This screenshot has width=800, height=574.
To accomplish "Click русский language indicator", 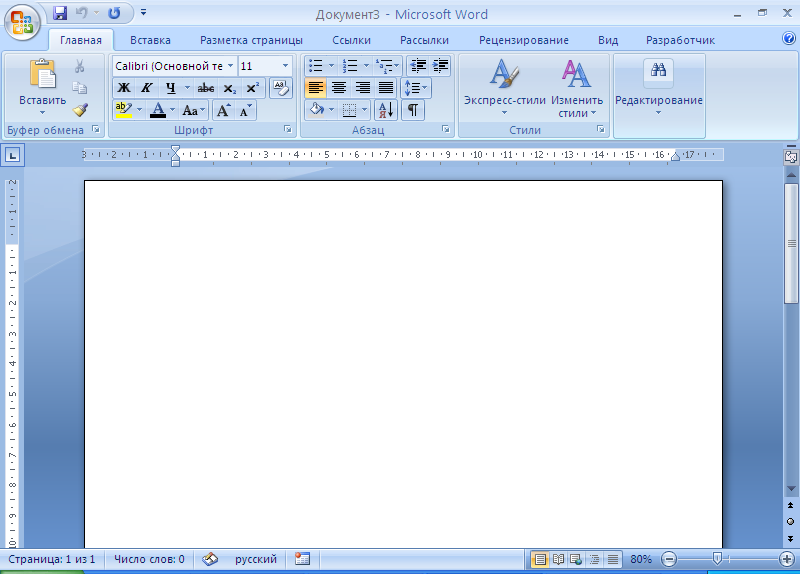I will pyautogui.click(x=256, y=560).
